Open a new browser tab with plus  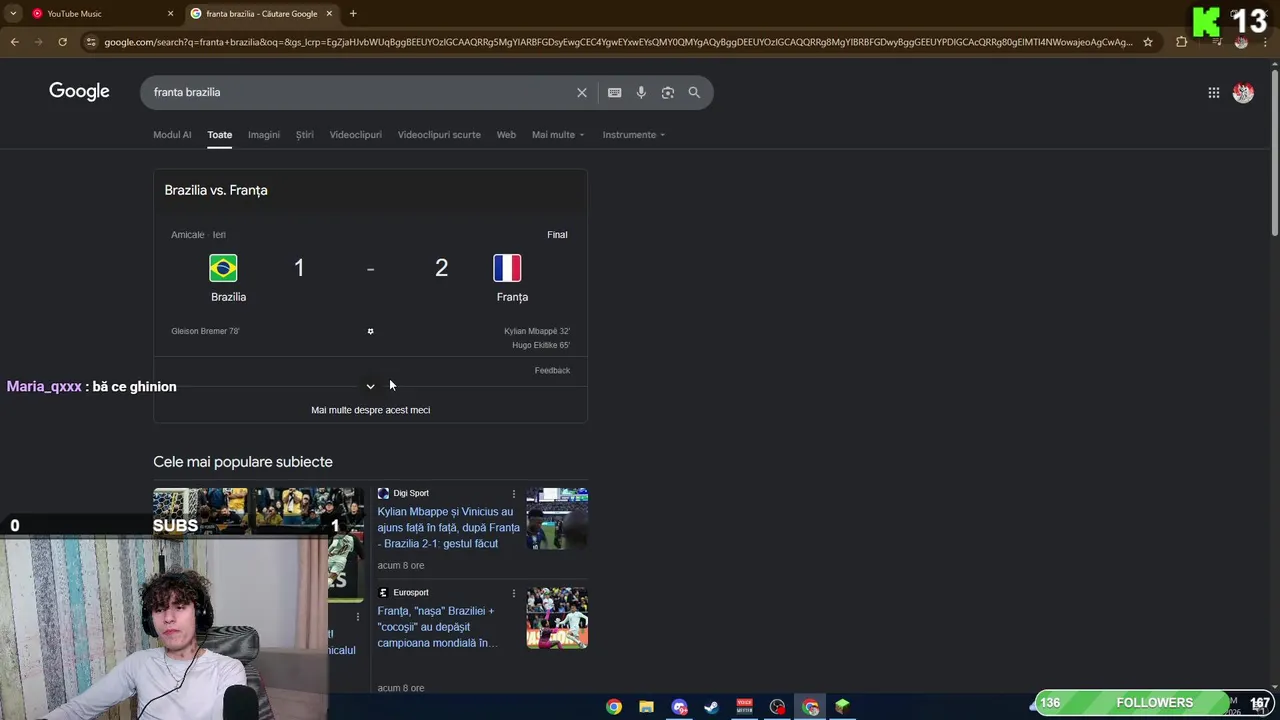pyautogui.click(x=353, y=14)
